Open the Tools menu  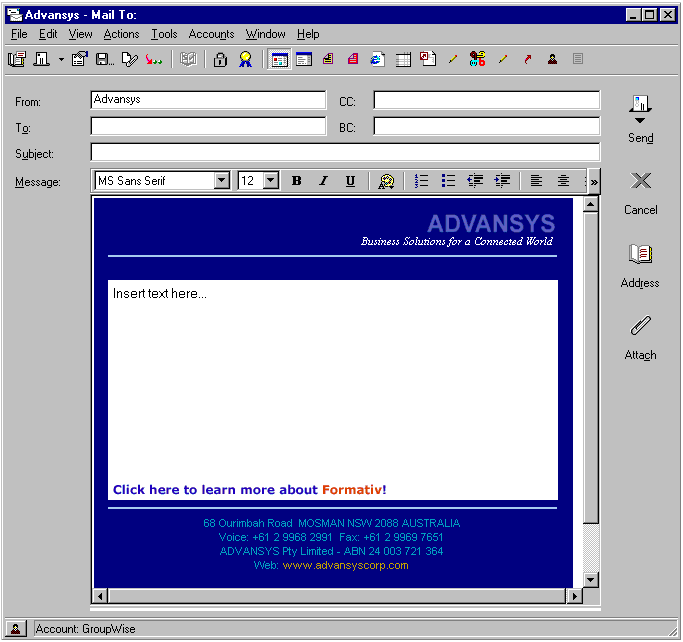(x=164, y=34)
